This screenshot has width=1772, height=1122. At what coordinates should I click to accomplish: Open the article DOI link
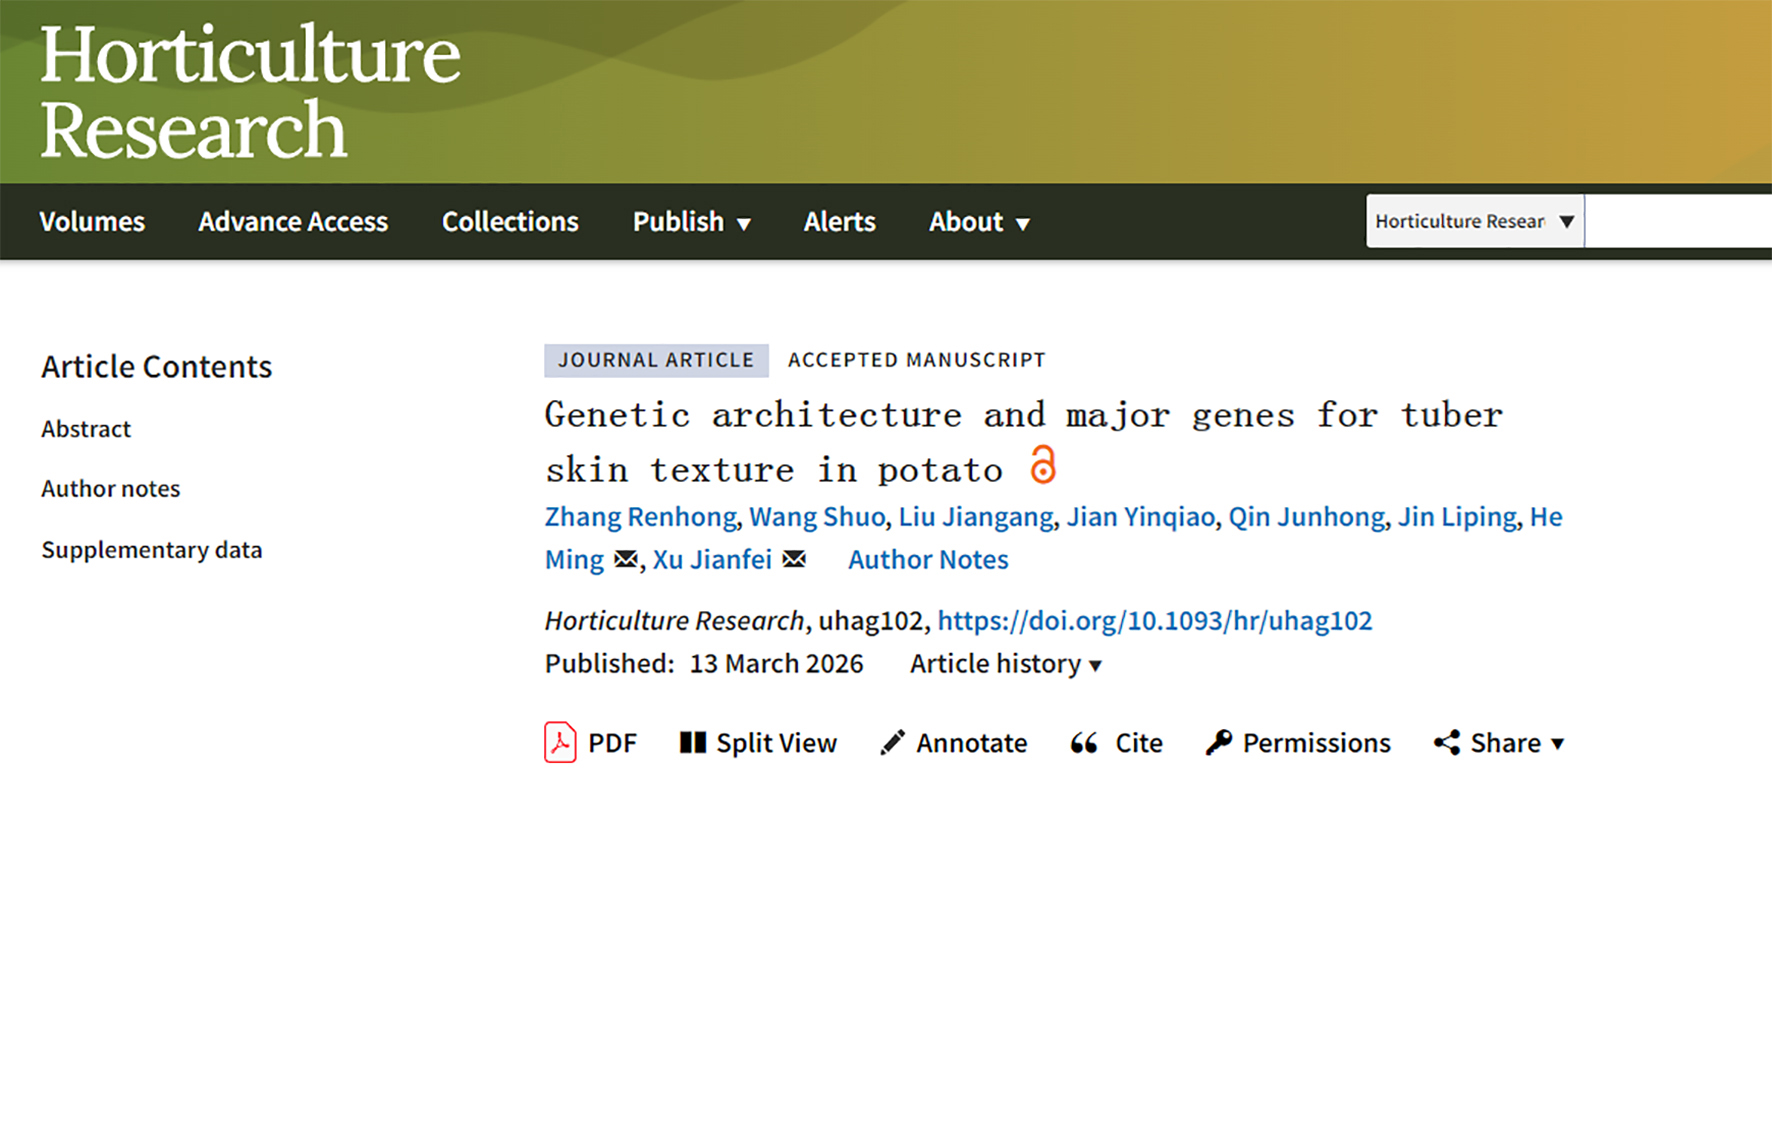tap(1154, 621)
